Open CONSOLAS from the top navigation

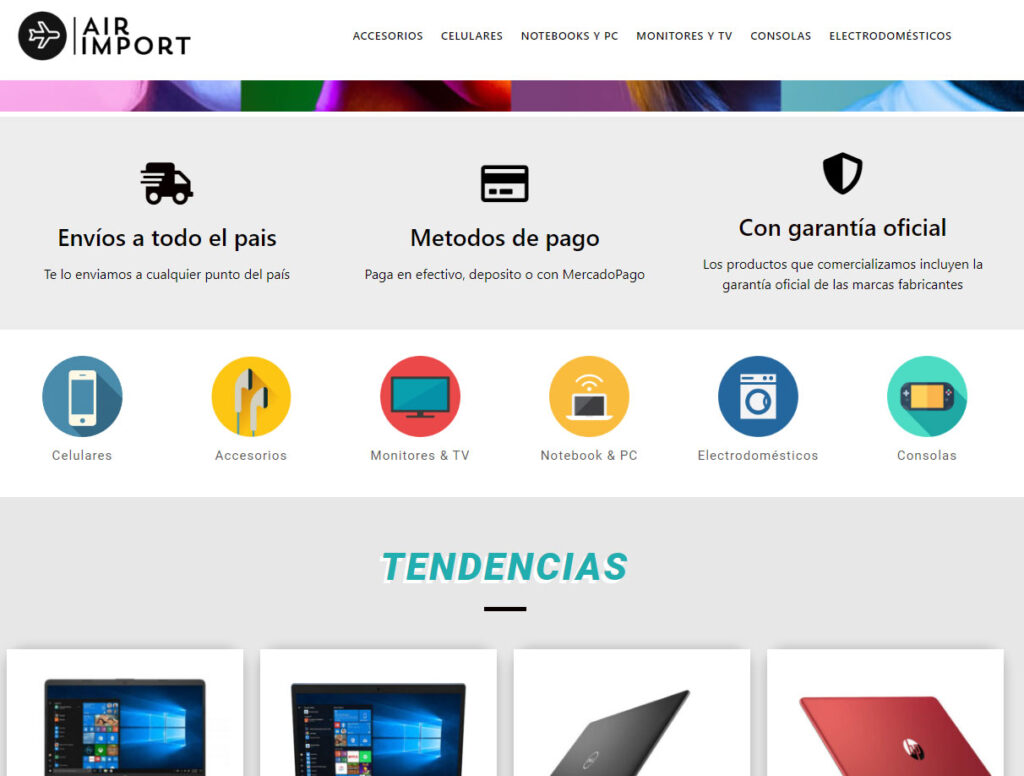tap(781, 36)
